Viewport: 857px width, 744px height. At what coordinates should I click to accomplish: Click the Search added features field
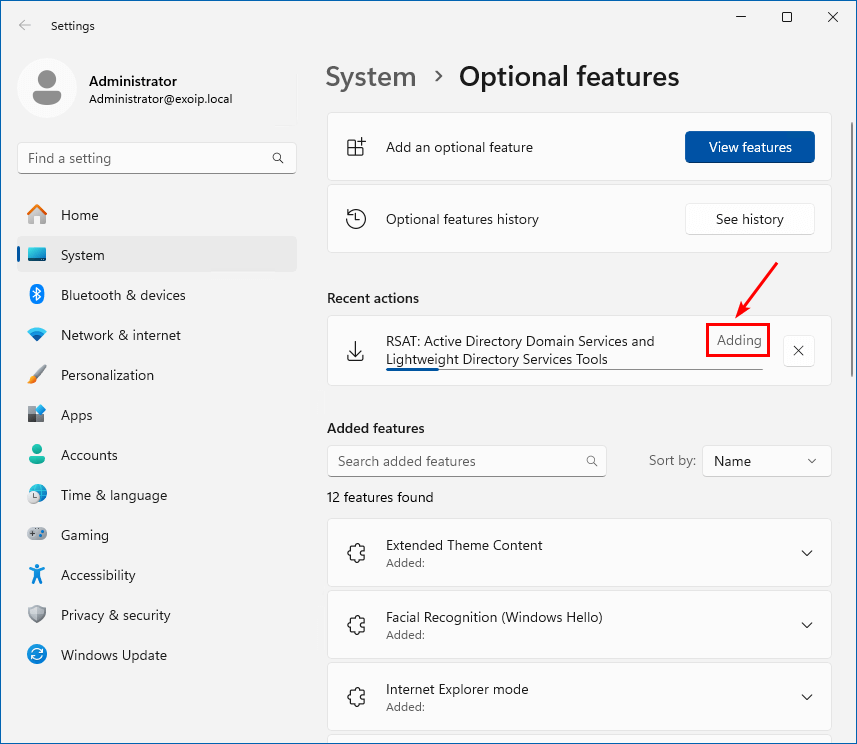click(455, 461)
